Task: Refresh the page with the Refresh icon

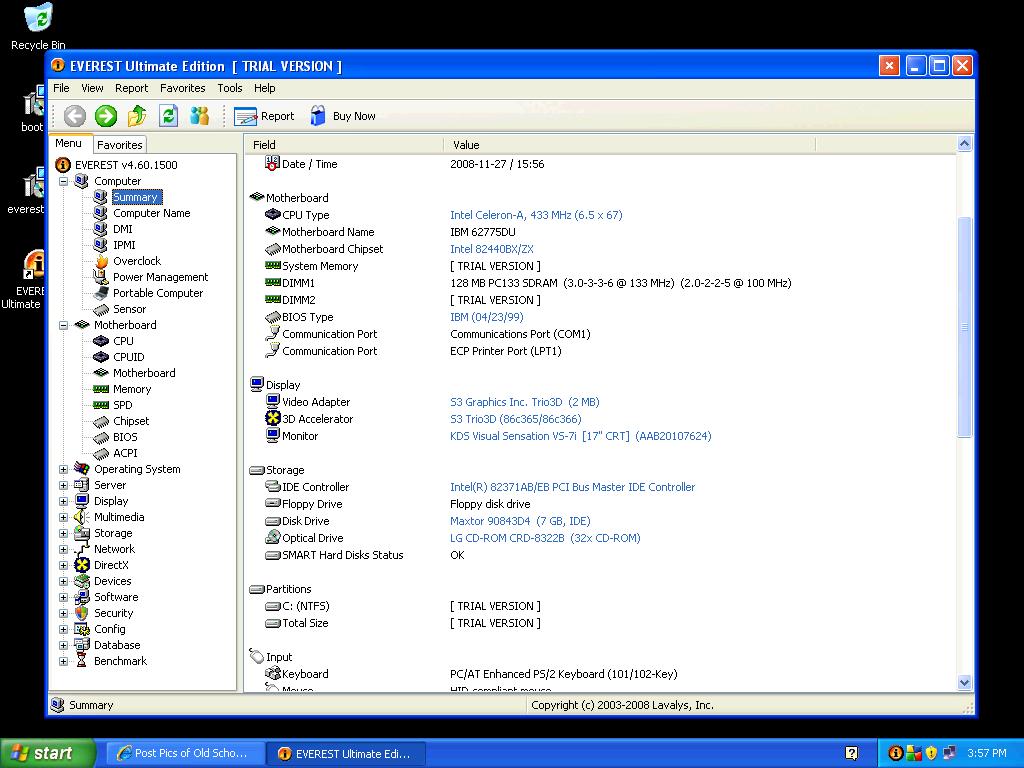Action: (x=168, y=116)
